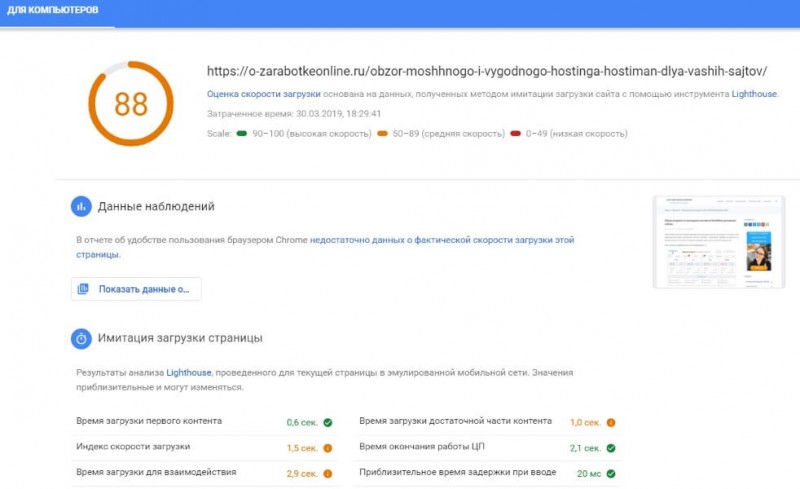Click orange info icon next to 2,9 сек.
800x489 pixels.
click(328, 474)
